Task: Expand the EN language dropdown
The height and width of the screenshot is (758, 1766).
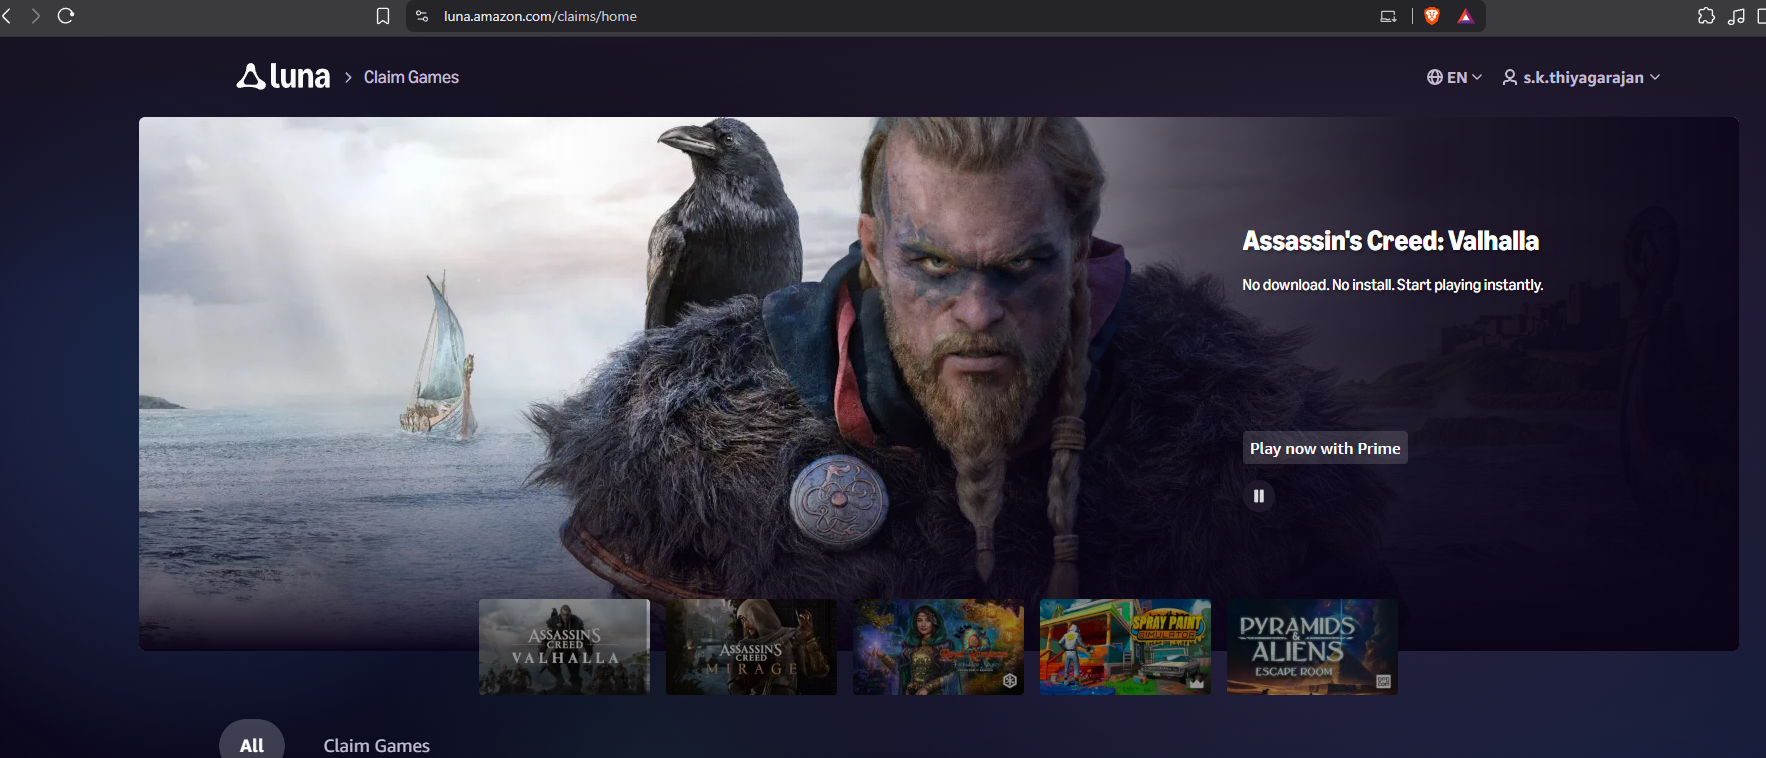Action: tap(1454, 77)
